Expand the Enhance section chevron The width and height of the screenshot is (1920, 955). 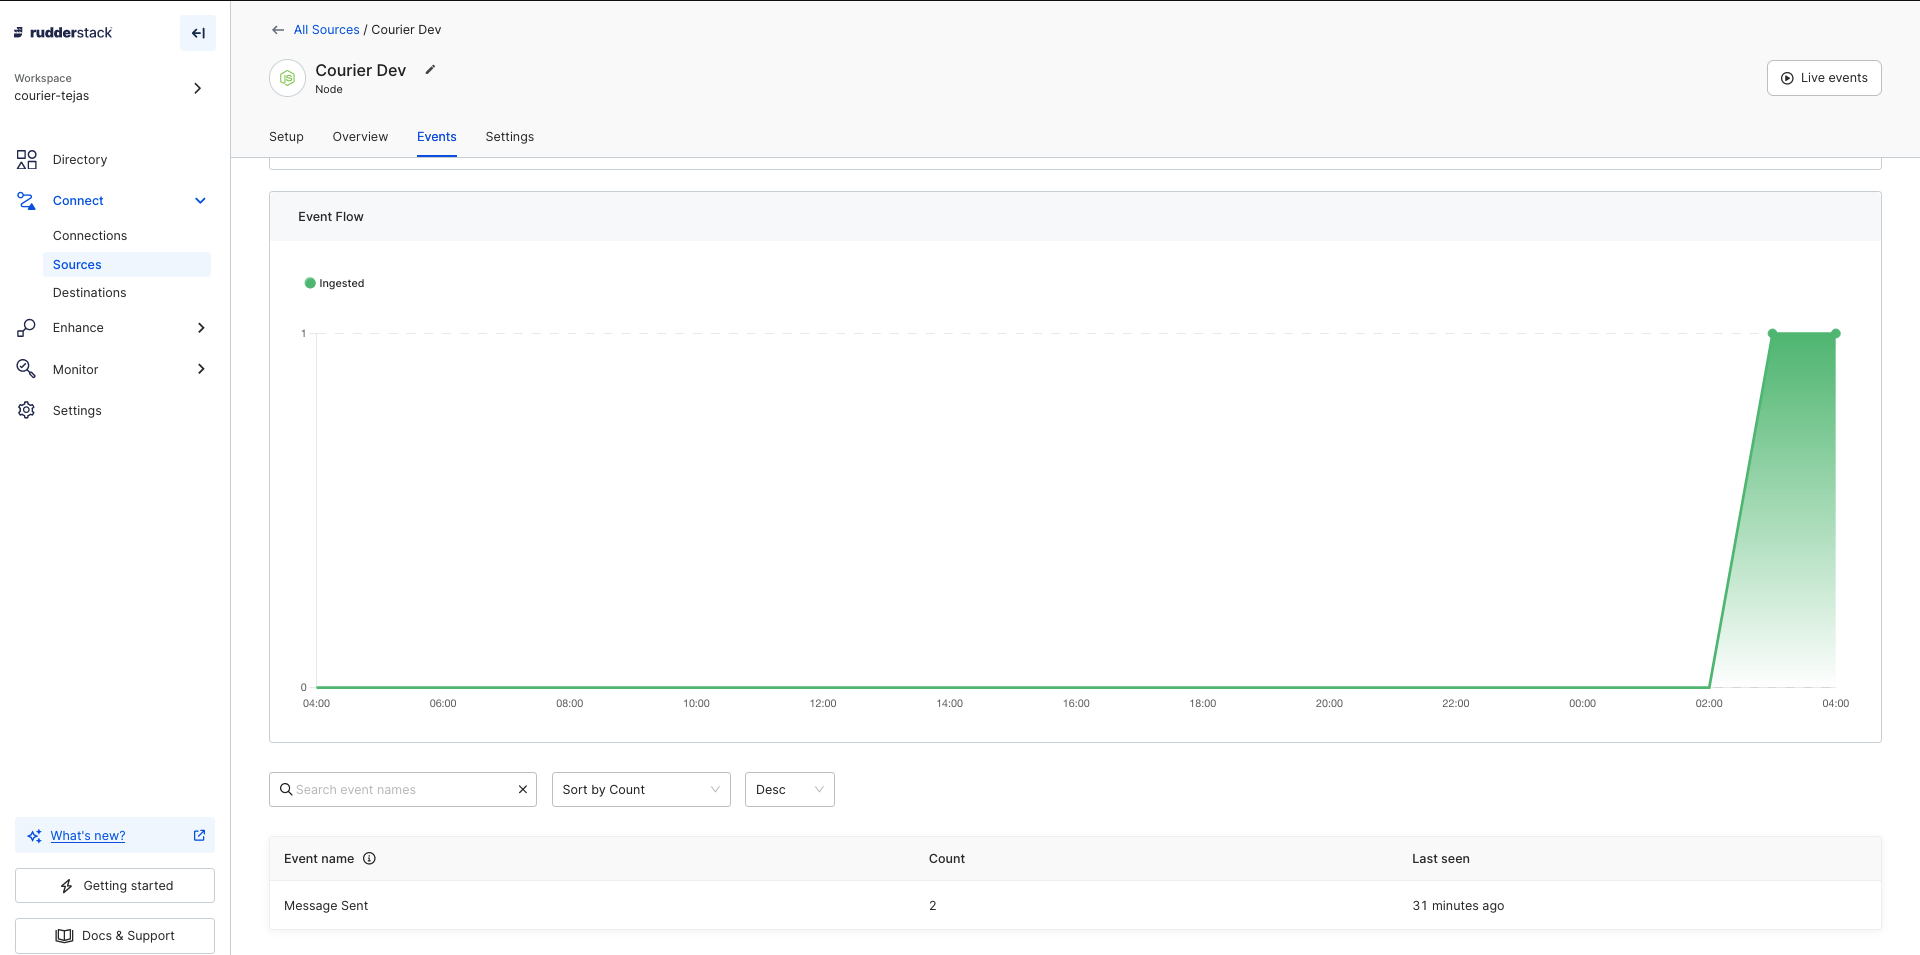click(x=201, y=328)
